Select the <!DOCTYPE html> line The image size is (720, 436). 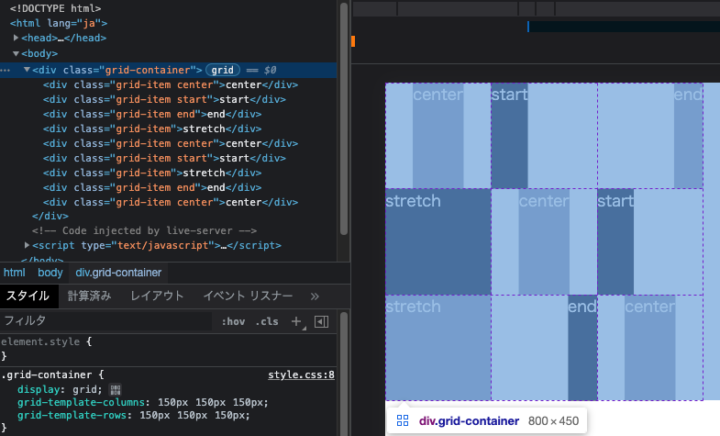(x=56, y=8)
